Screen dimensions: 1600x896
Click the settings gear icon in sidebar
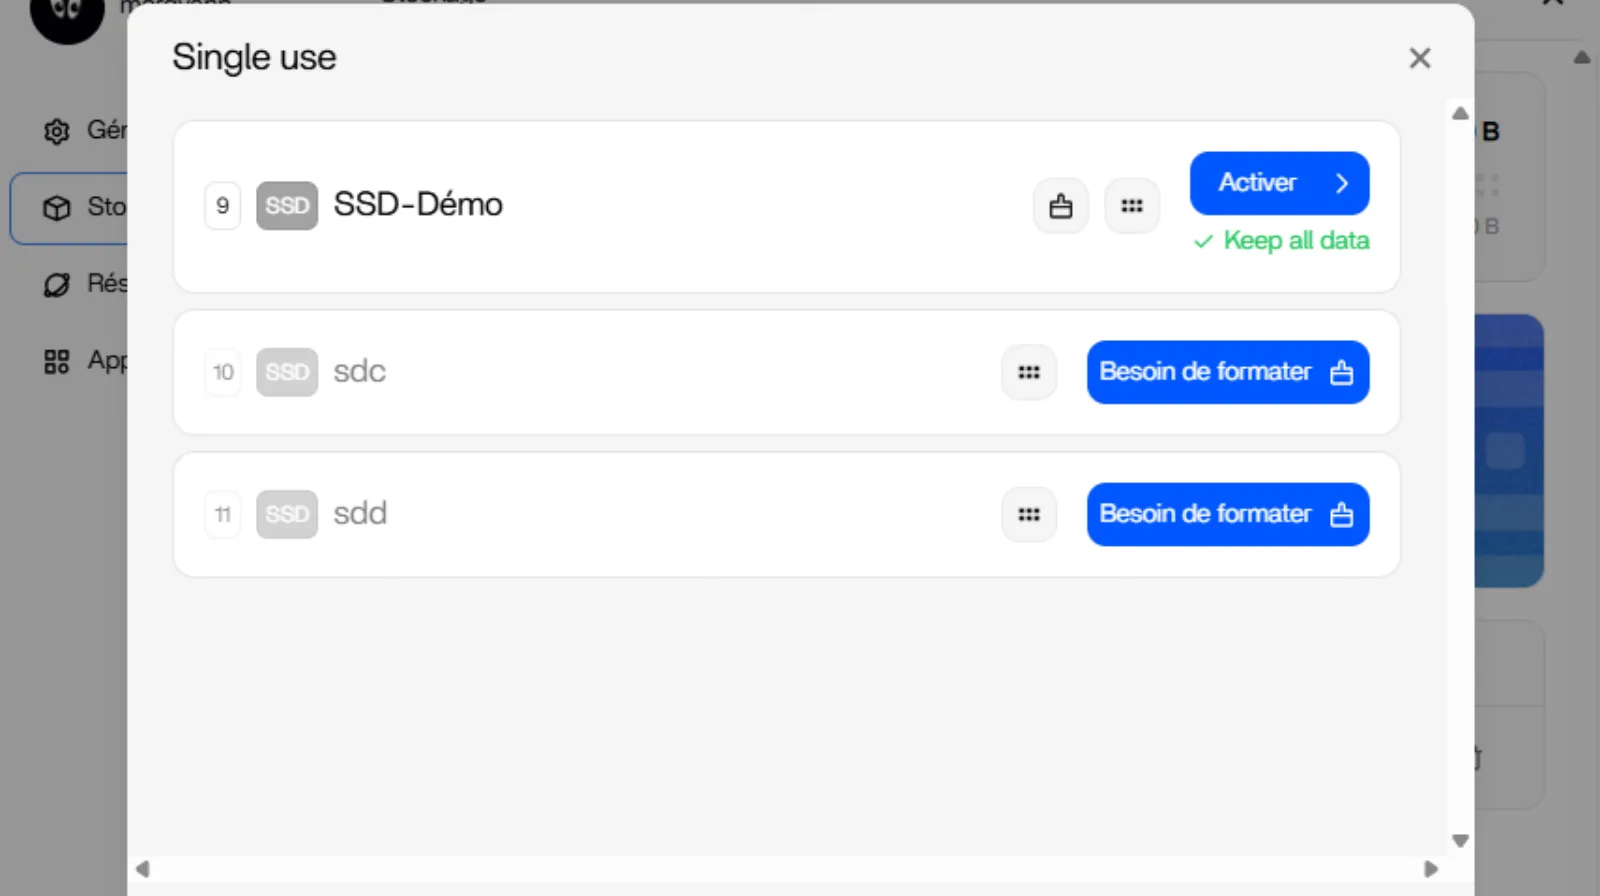pyautogui.click(x=57, y=131)
